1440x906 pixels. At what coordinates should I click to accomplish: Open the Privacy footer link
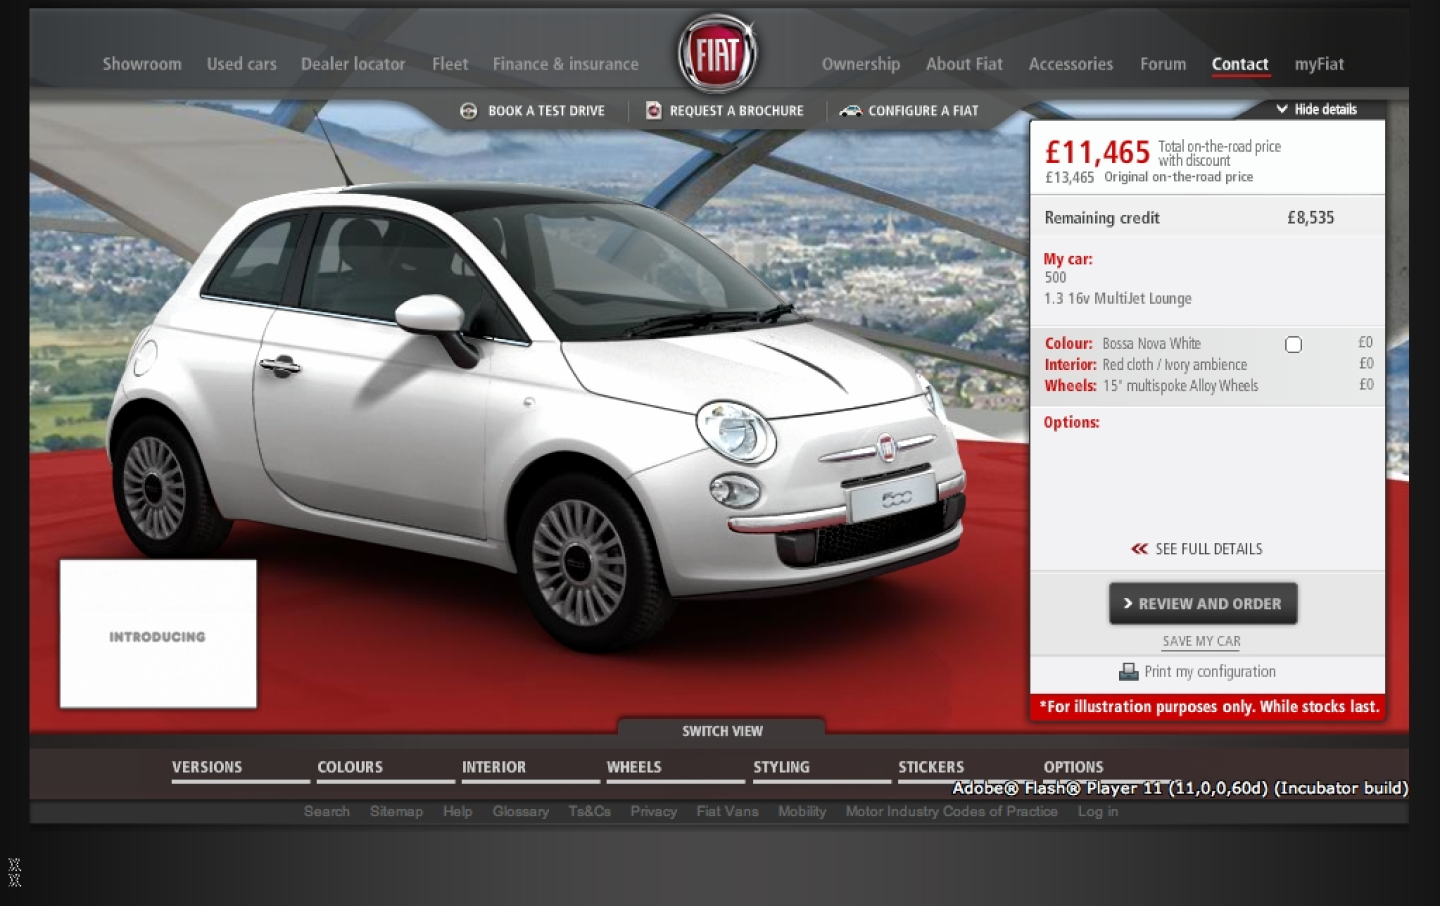pos(653,812)
